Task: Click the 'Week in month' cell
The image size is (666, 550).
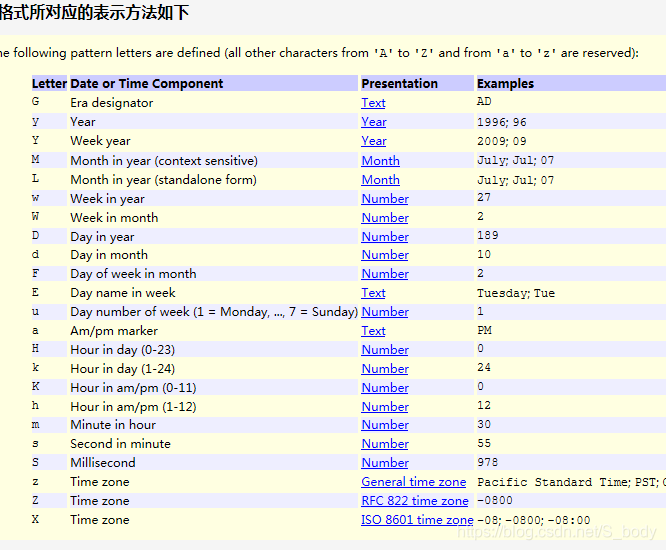Action: [114, 218]
